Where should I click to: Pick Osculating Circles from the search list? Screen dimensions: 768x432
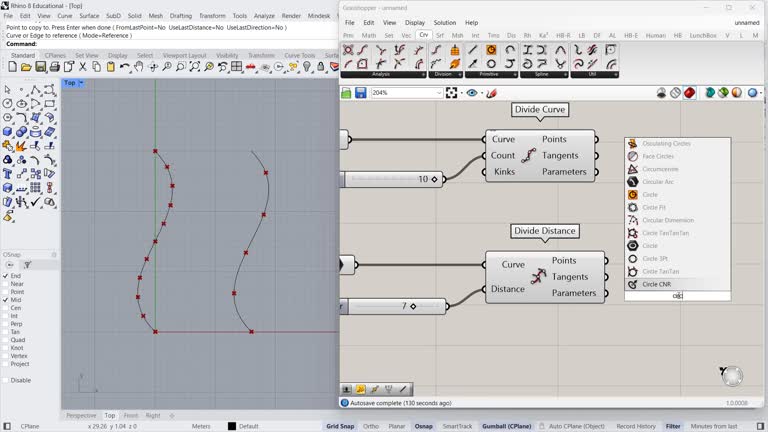666,144
